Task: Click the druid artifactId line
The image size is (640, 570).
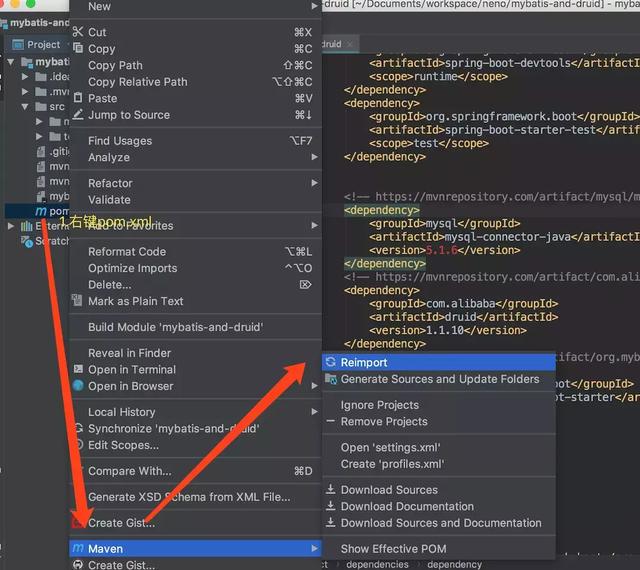Action: [463, 317]
